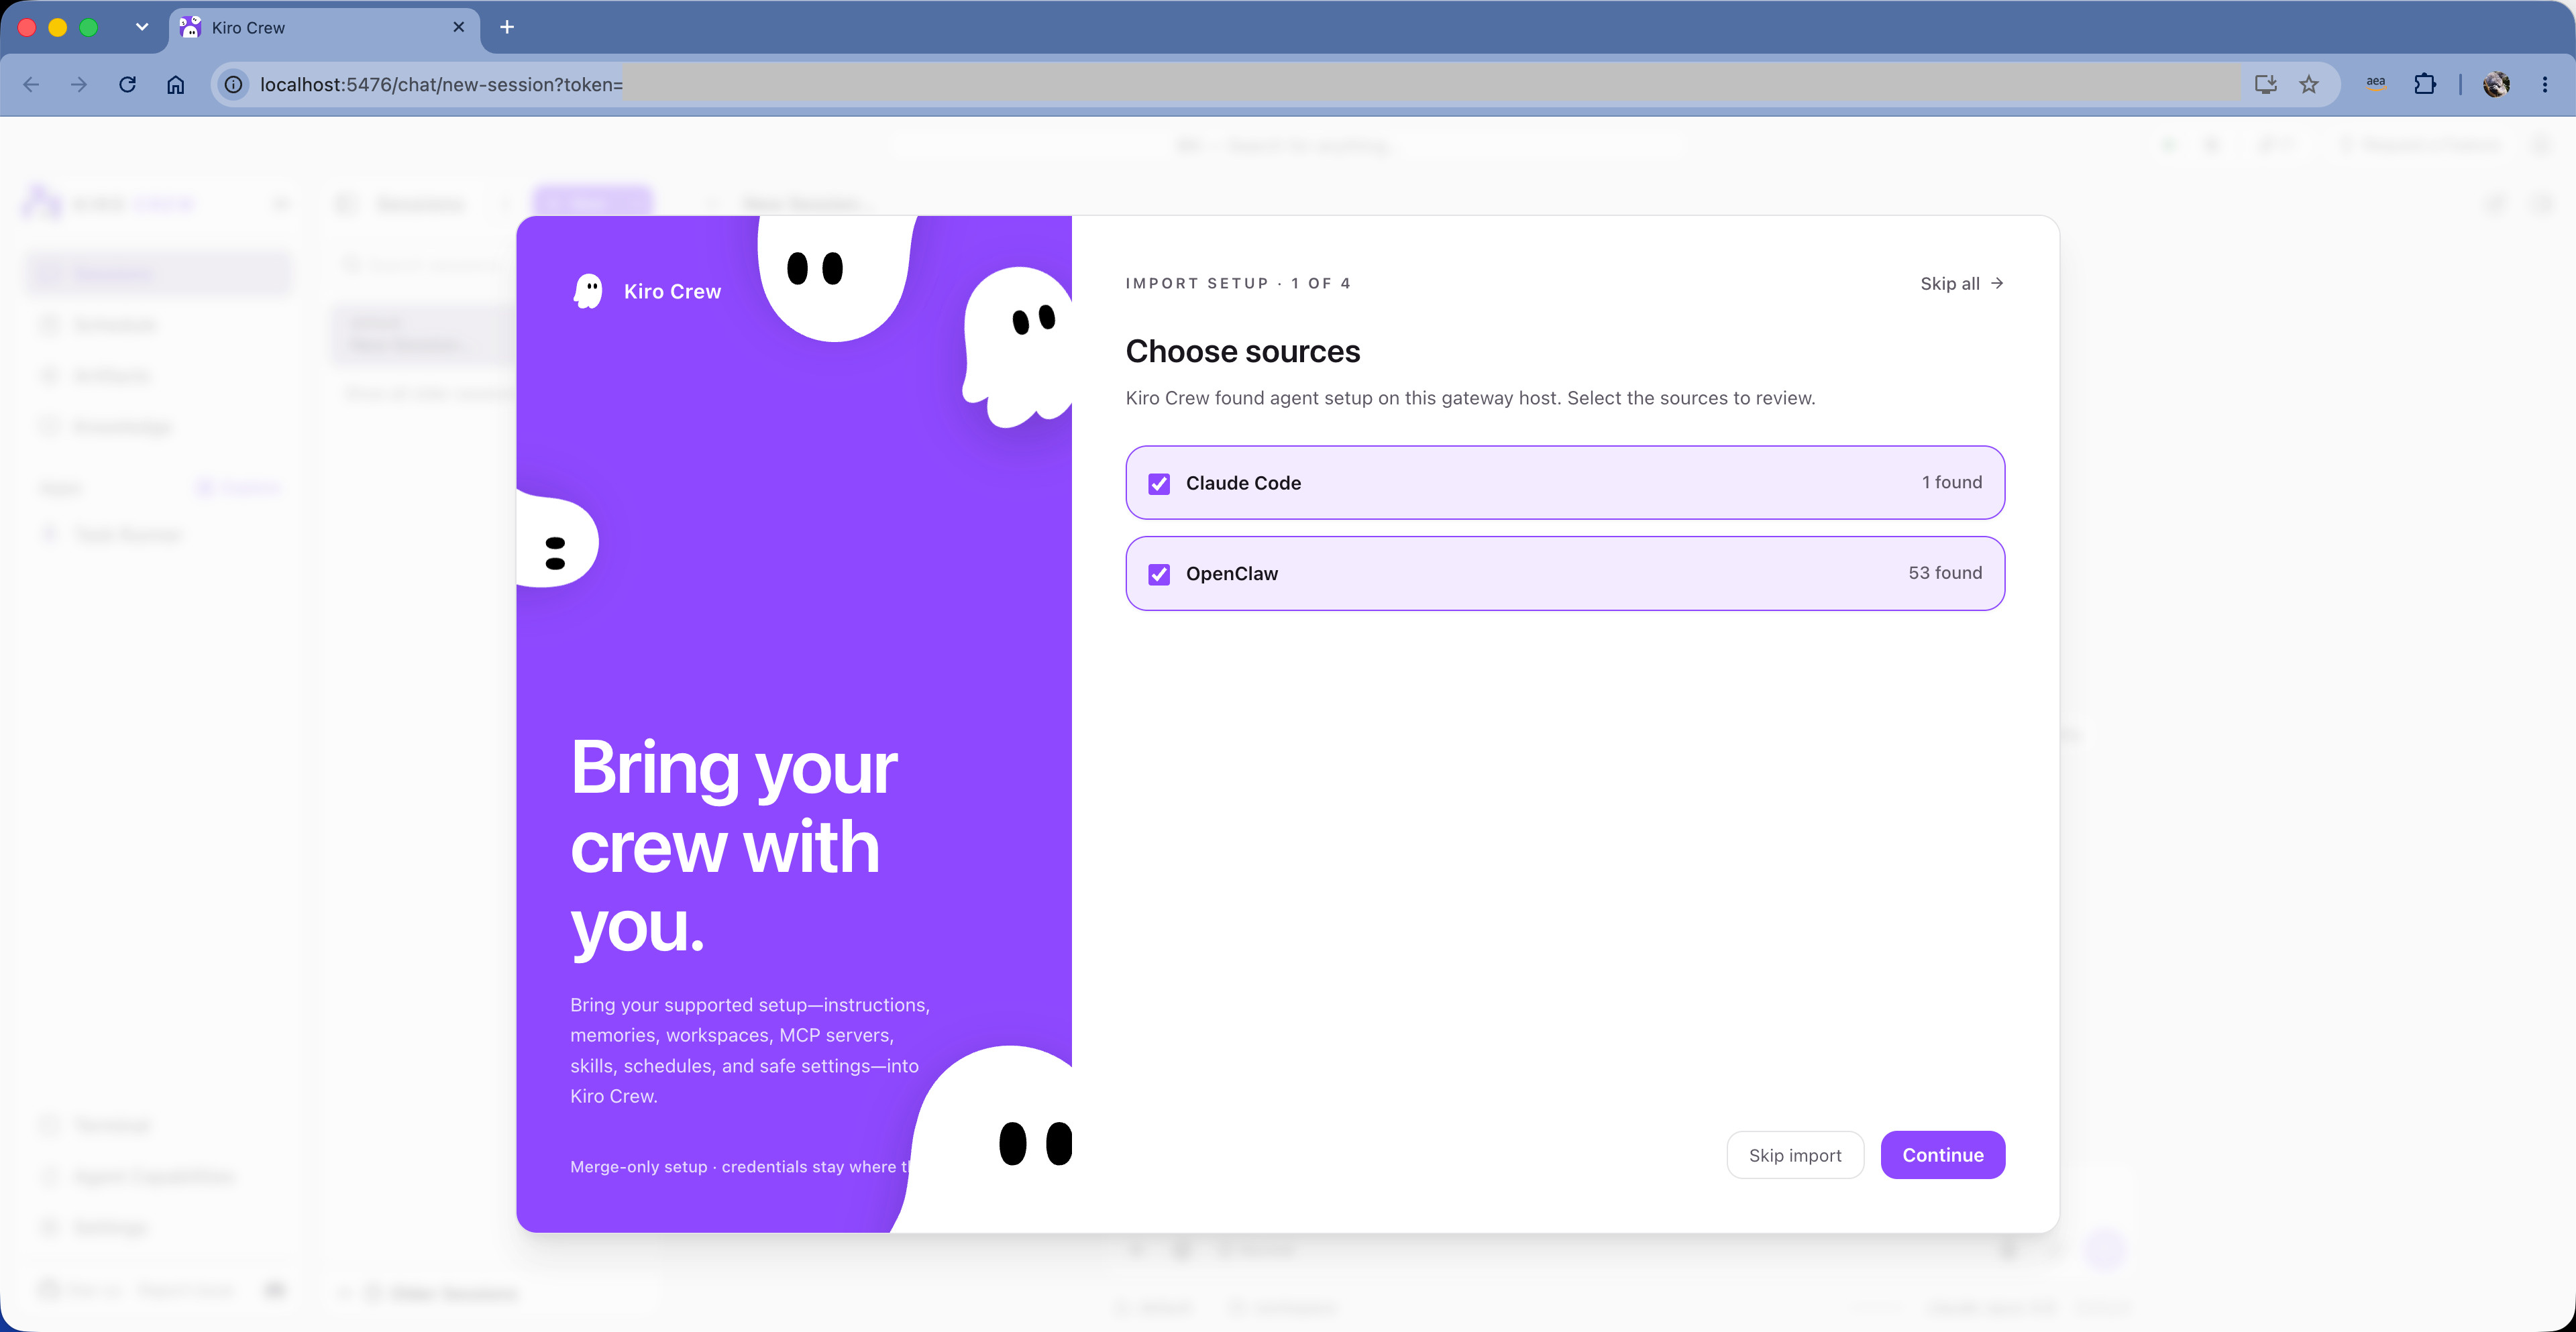2576x1332 pixels.
Task: Open the aea browser extension
Action: [x=2376, y=84]
